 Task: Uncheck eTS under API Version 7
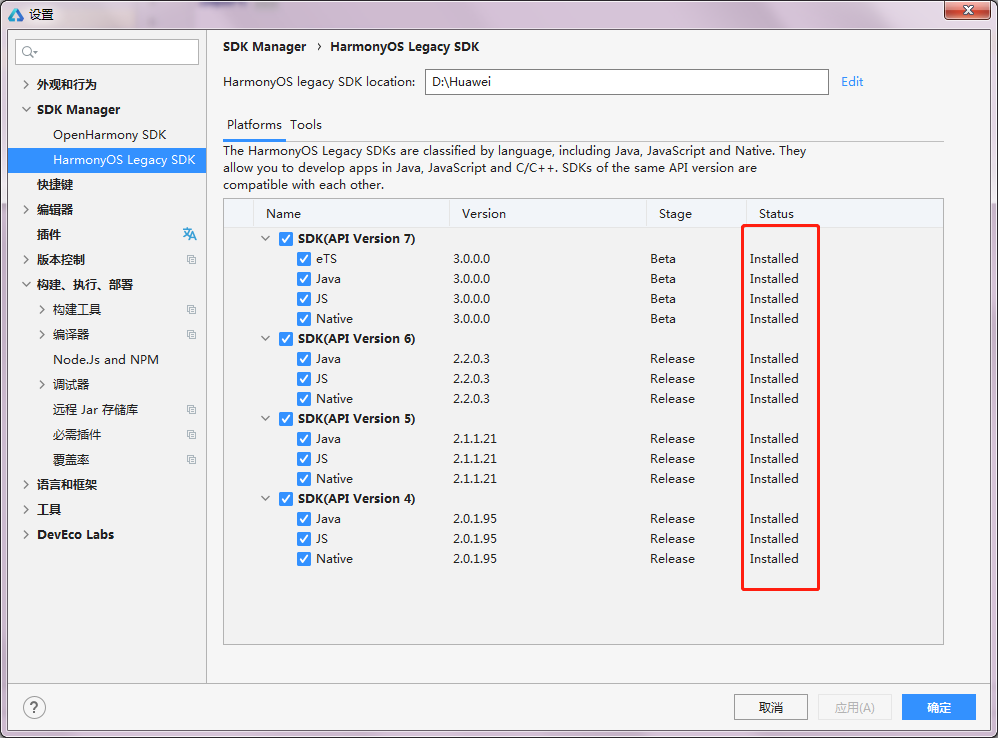pyautogui.click(x=304, y=259)
